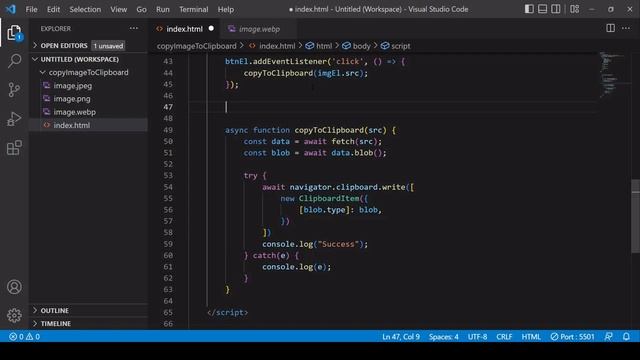Open the Go menu
Viewport: 640px width, 360px height.
(141, 9)
